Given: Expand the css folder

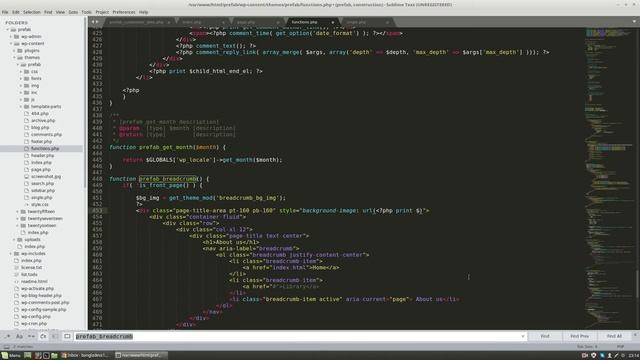Looking at the screenshot, I should (x=21, y=71).
